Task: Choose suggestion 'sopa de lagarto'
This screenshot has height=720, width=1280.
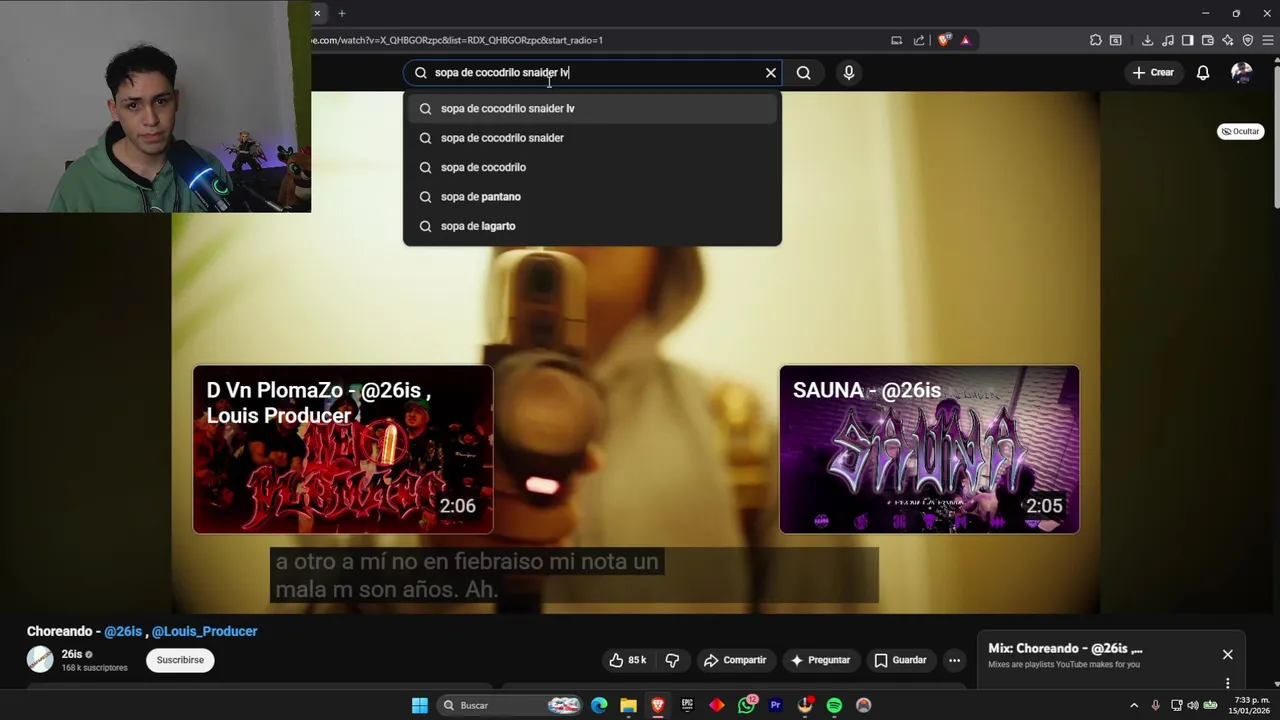Action: tap(592, 226)
